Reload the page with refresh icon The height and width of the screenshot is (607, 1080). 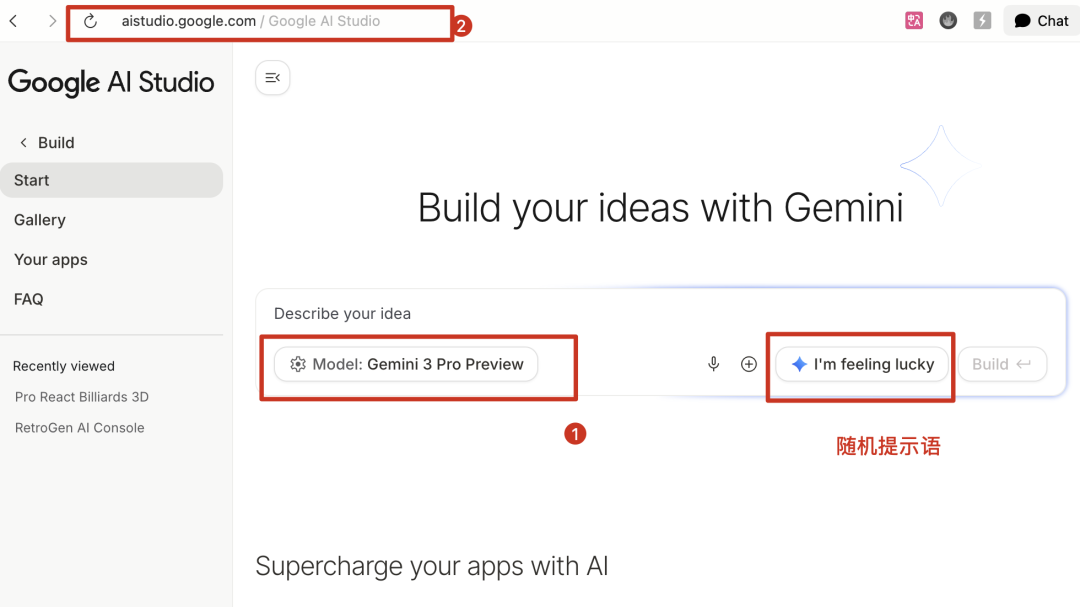(x=90, y=21)
